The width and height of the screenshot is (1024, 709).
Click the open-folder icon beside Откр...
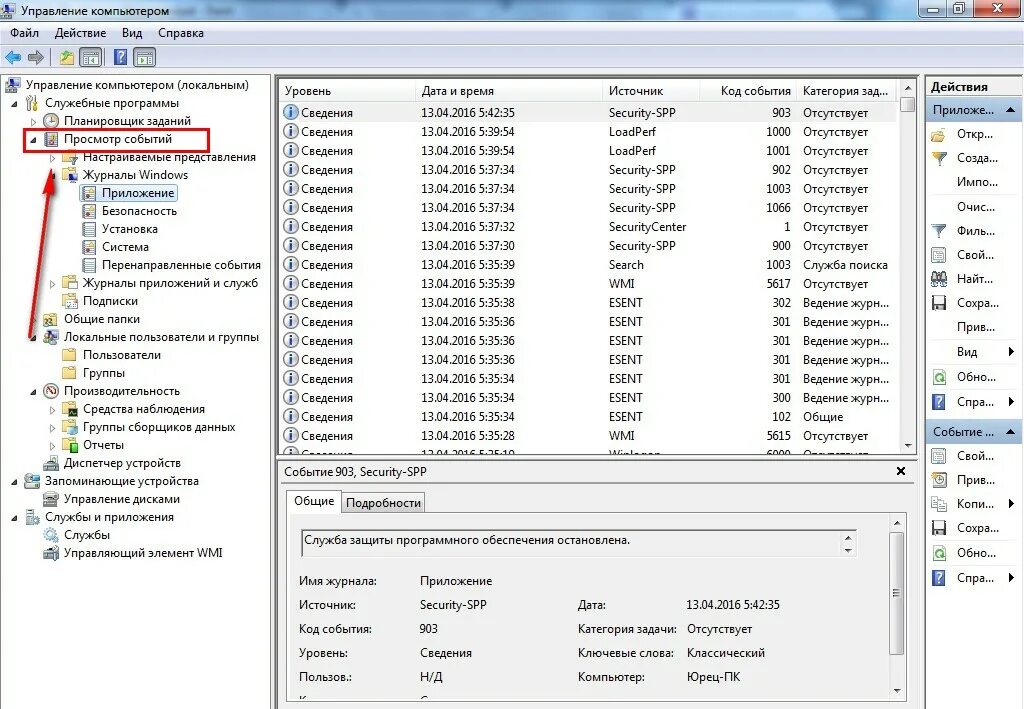click(x=938, y=134)
